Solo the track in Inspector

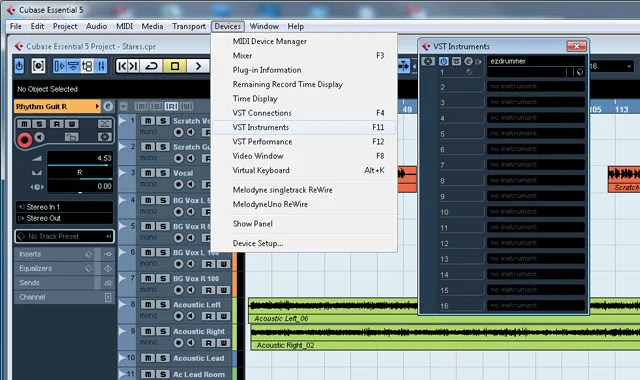click(x=39, y=124)
